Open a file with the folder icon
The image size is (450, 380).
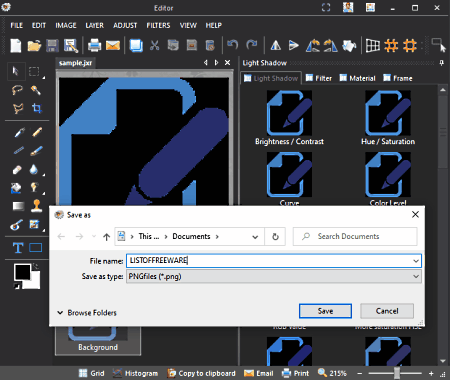tap(34, 45)
